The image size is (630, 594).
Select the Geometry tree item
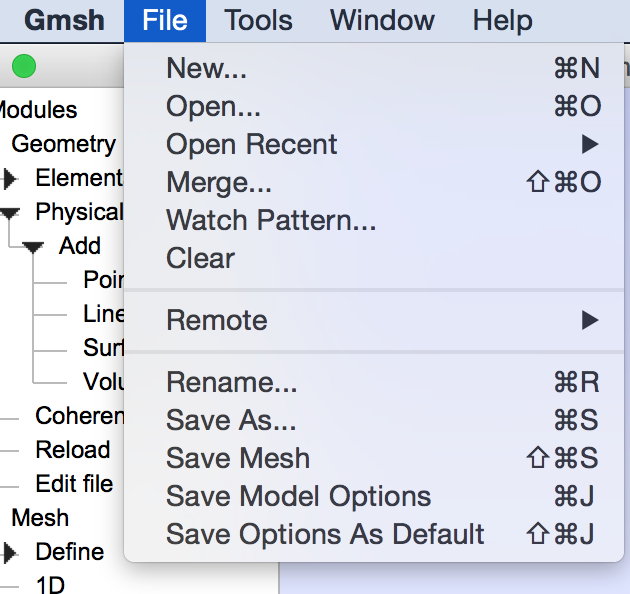[x=63, y=144]
